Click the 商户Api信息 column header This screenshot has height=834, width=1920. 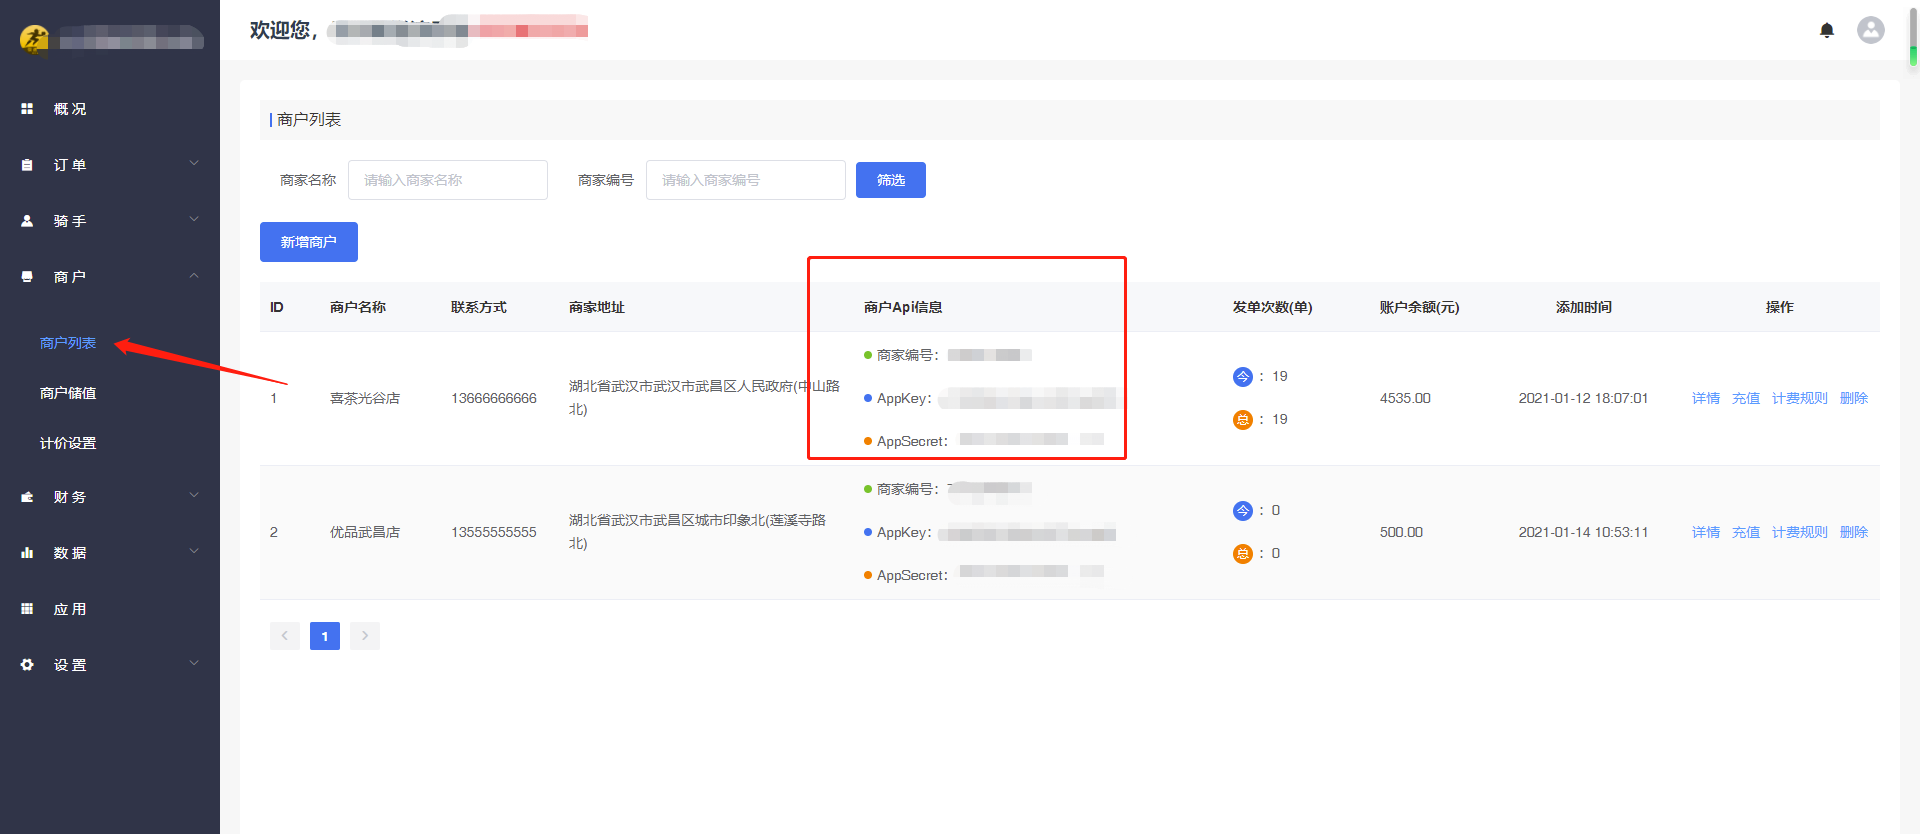click(x=903, y=307)
